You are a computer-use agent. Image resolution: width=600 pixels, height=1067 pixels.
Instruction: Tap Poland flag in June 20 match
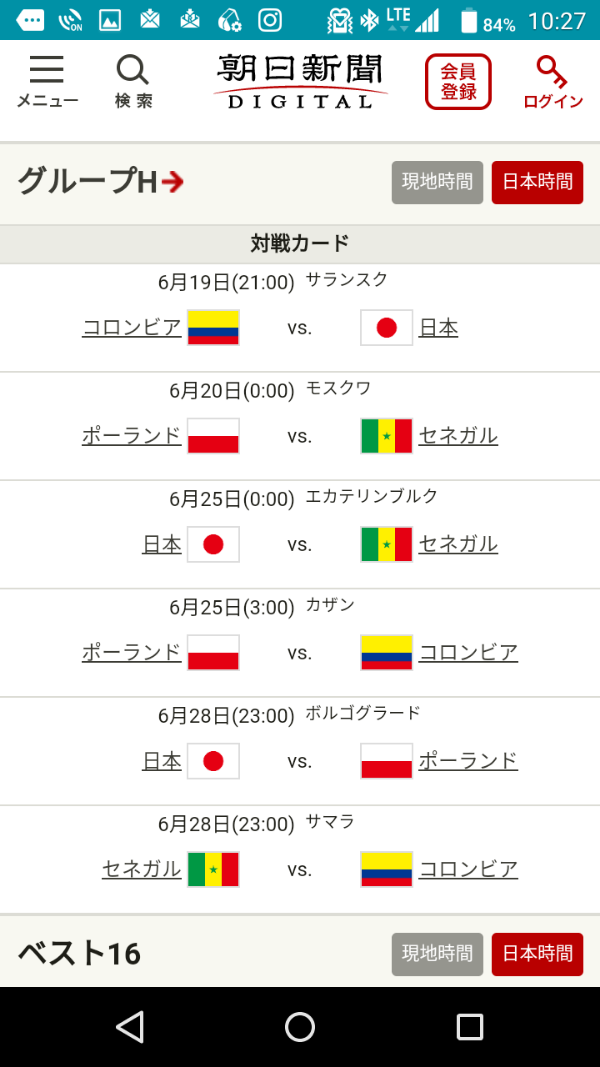click(213, 436)
